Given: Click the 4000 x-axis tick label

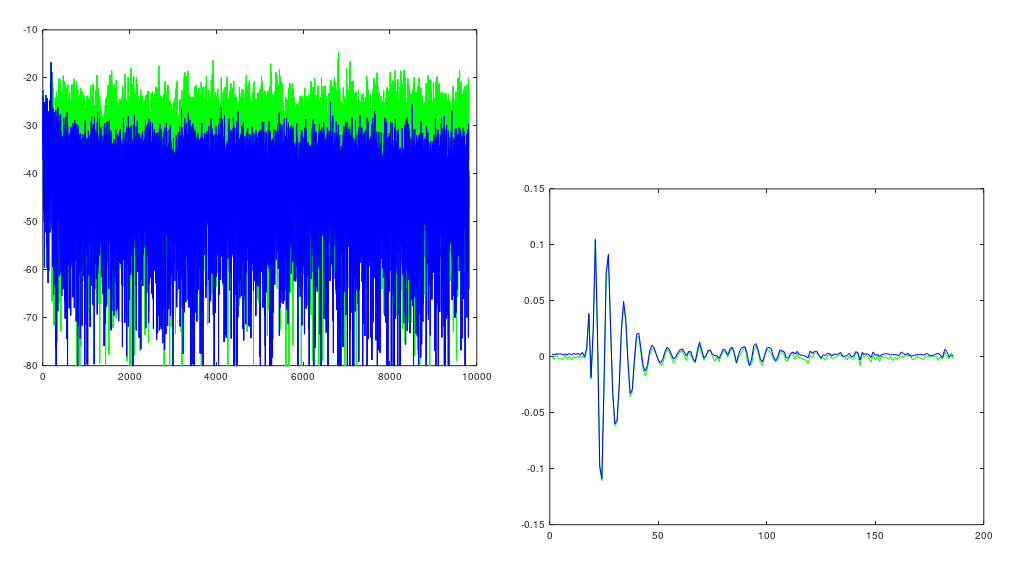Looking at the screenshot, I should pos(216,377).
